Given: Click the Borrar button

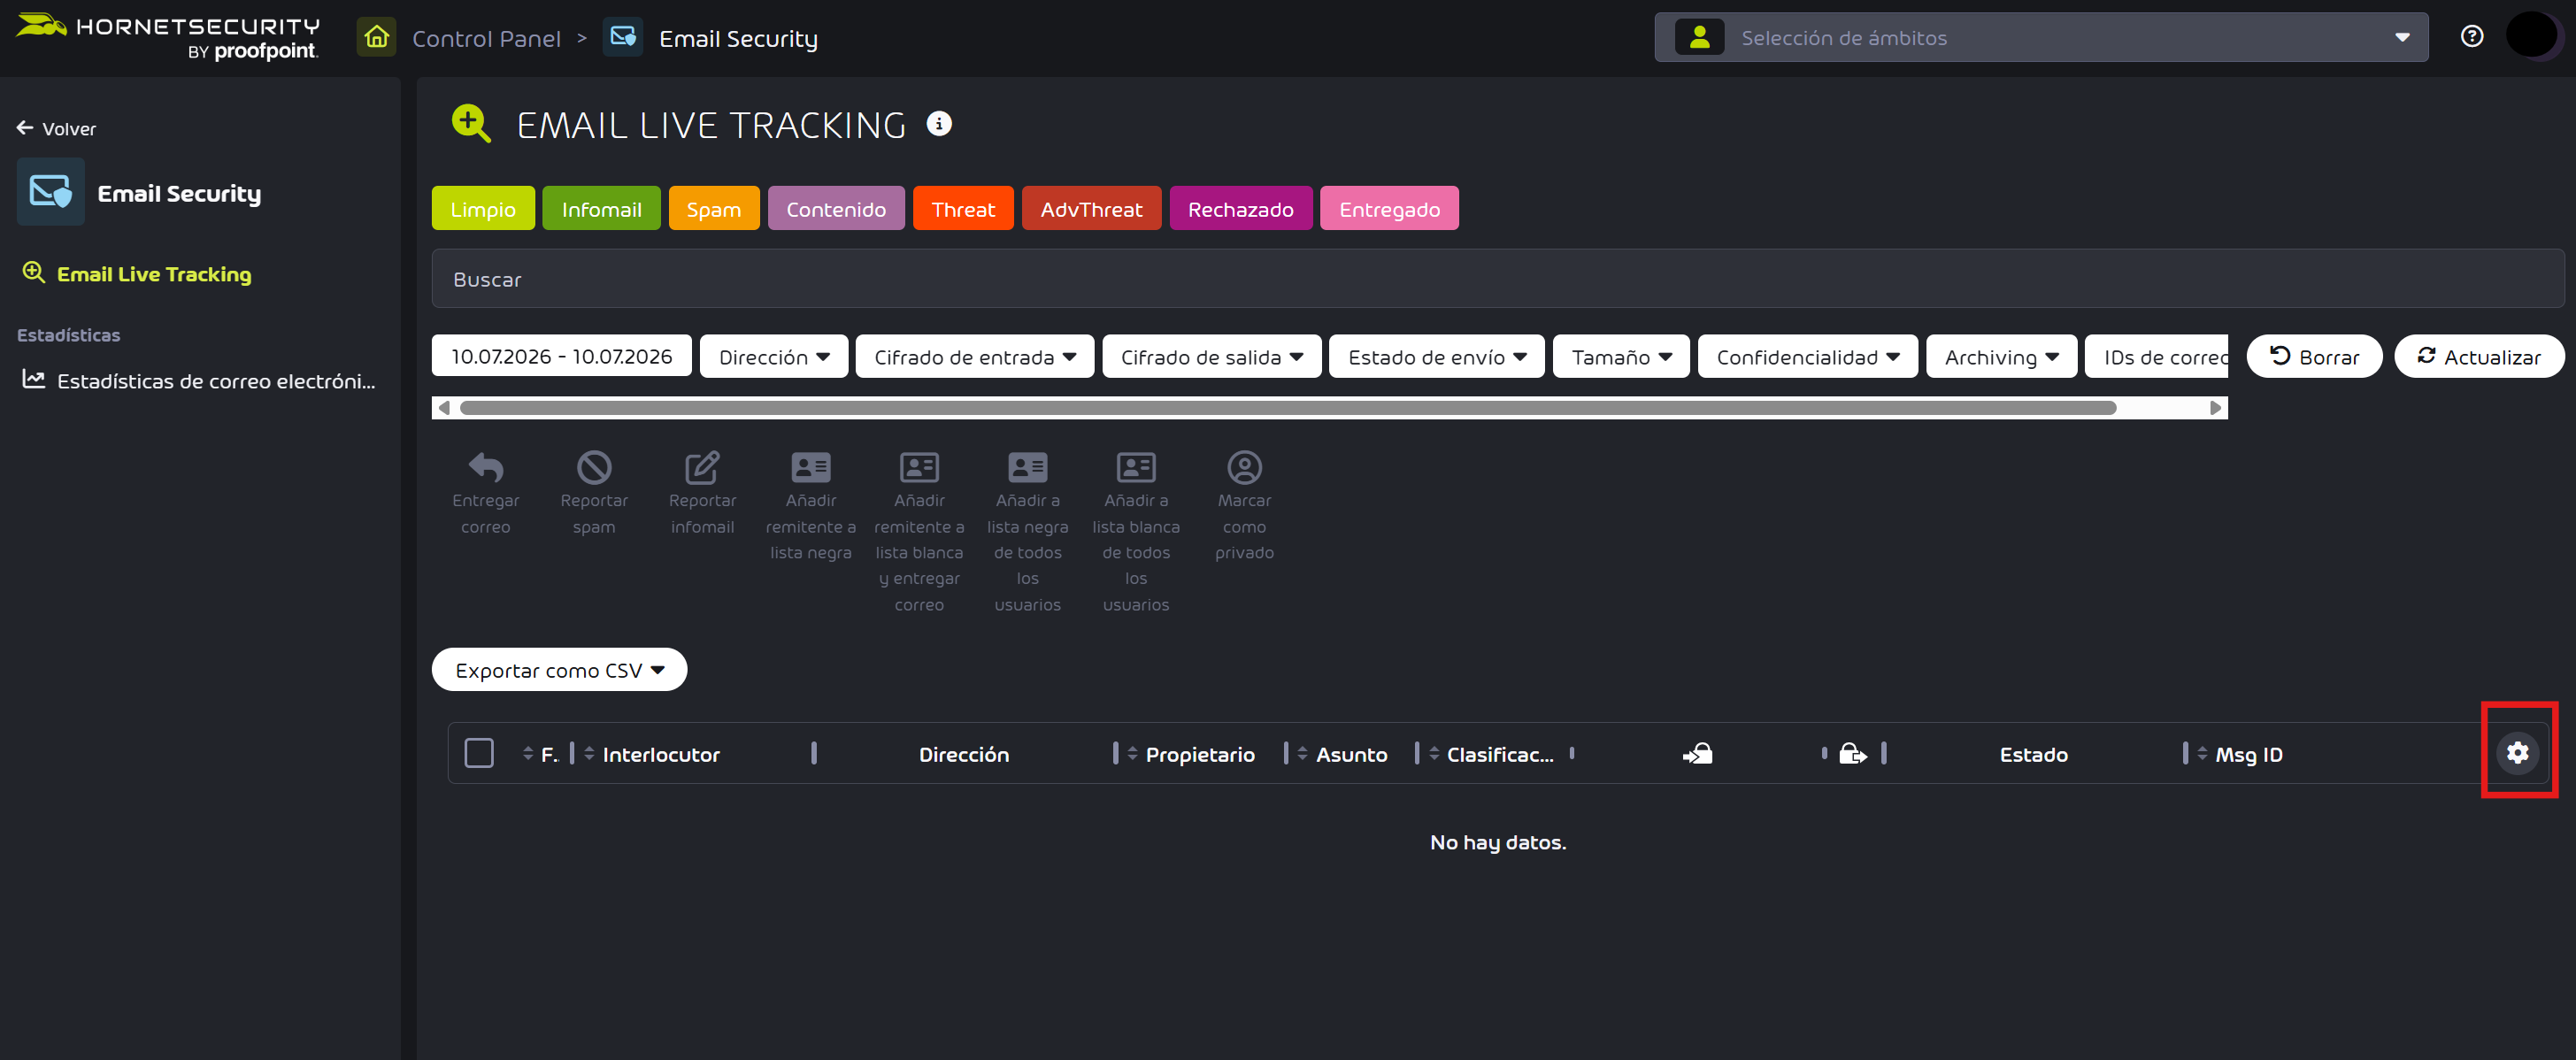Looking at the screenshot, I should (2314, 357).
